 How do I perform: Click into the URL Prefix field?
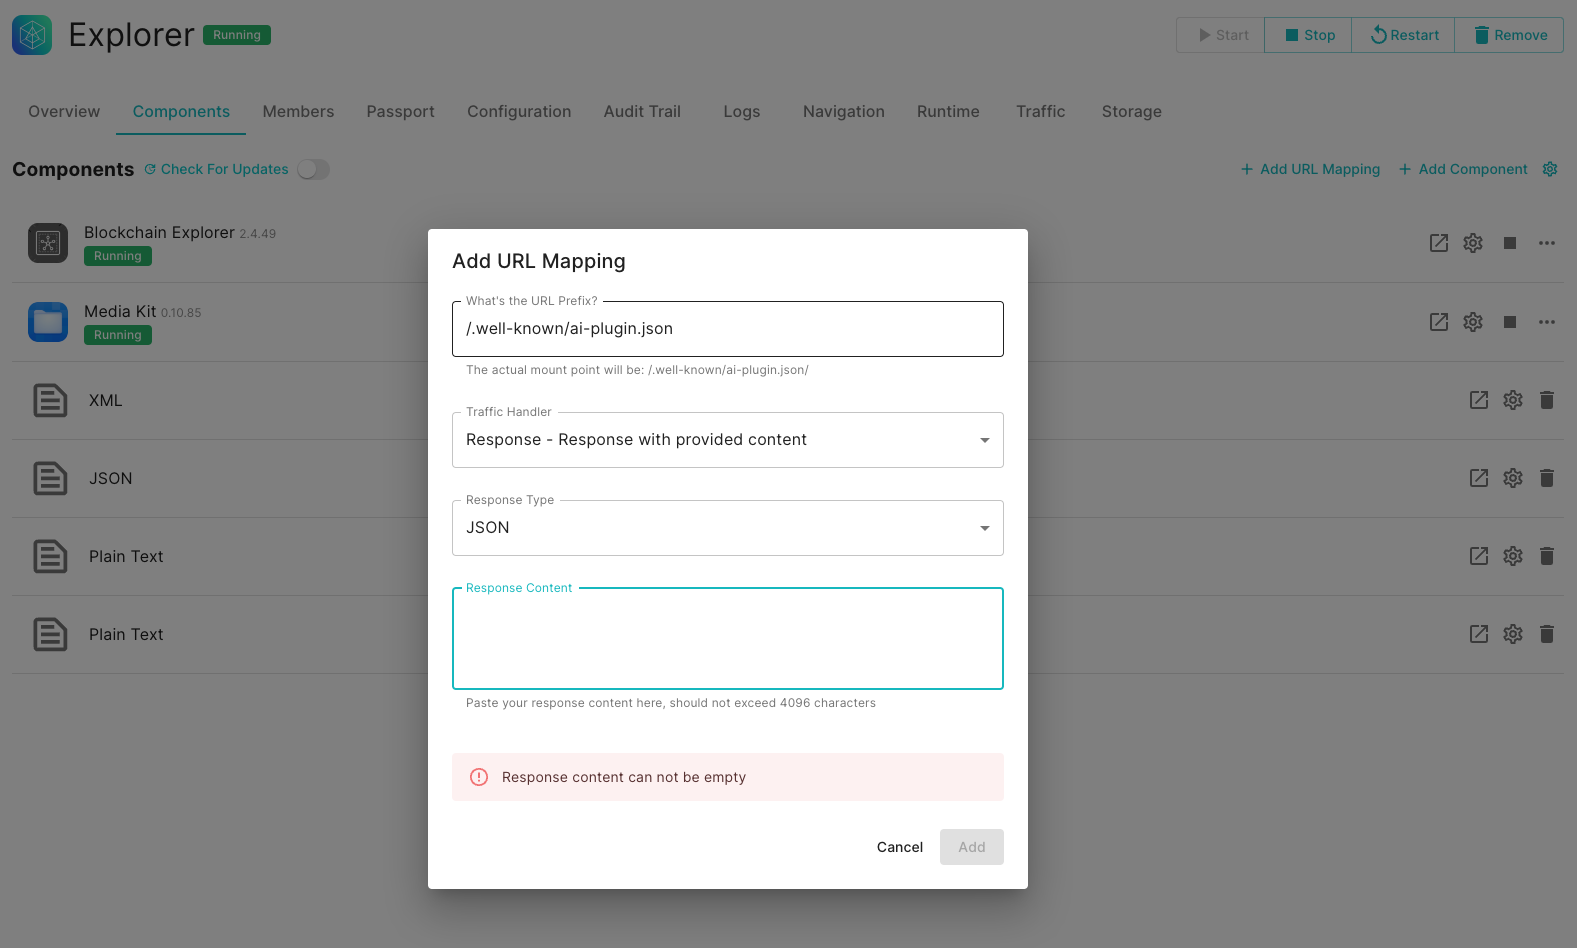point(727,329)
